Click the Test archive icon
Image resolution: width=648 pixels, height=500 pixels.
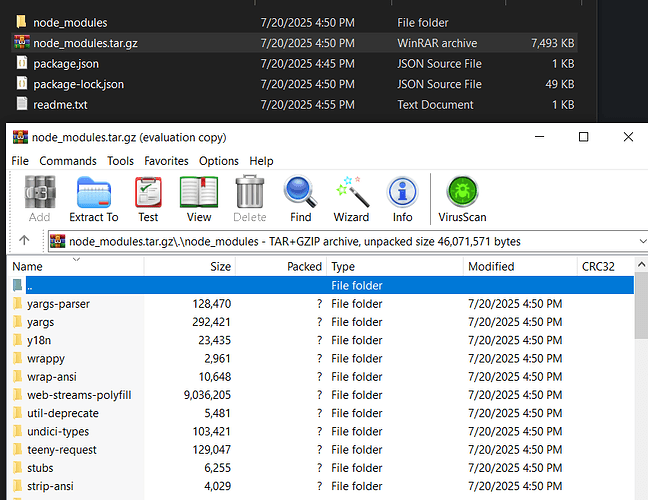point(148,198)
